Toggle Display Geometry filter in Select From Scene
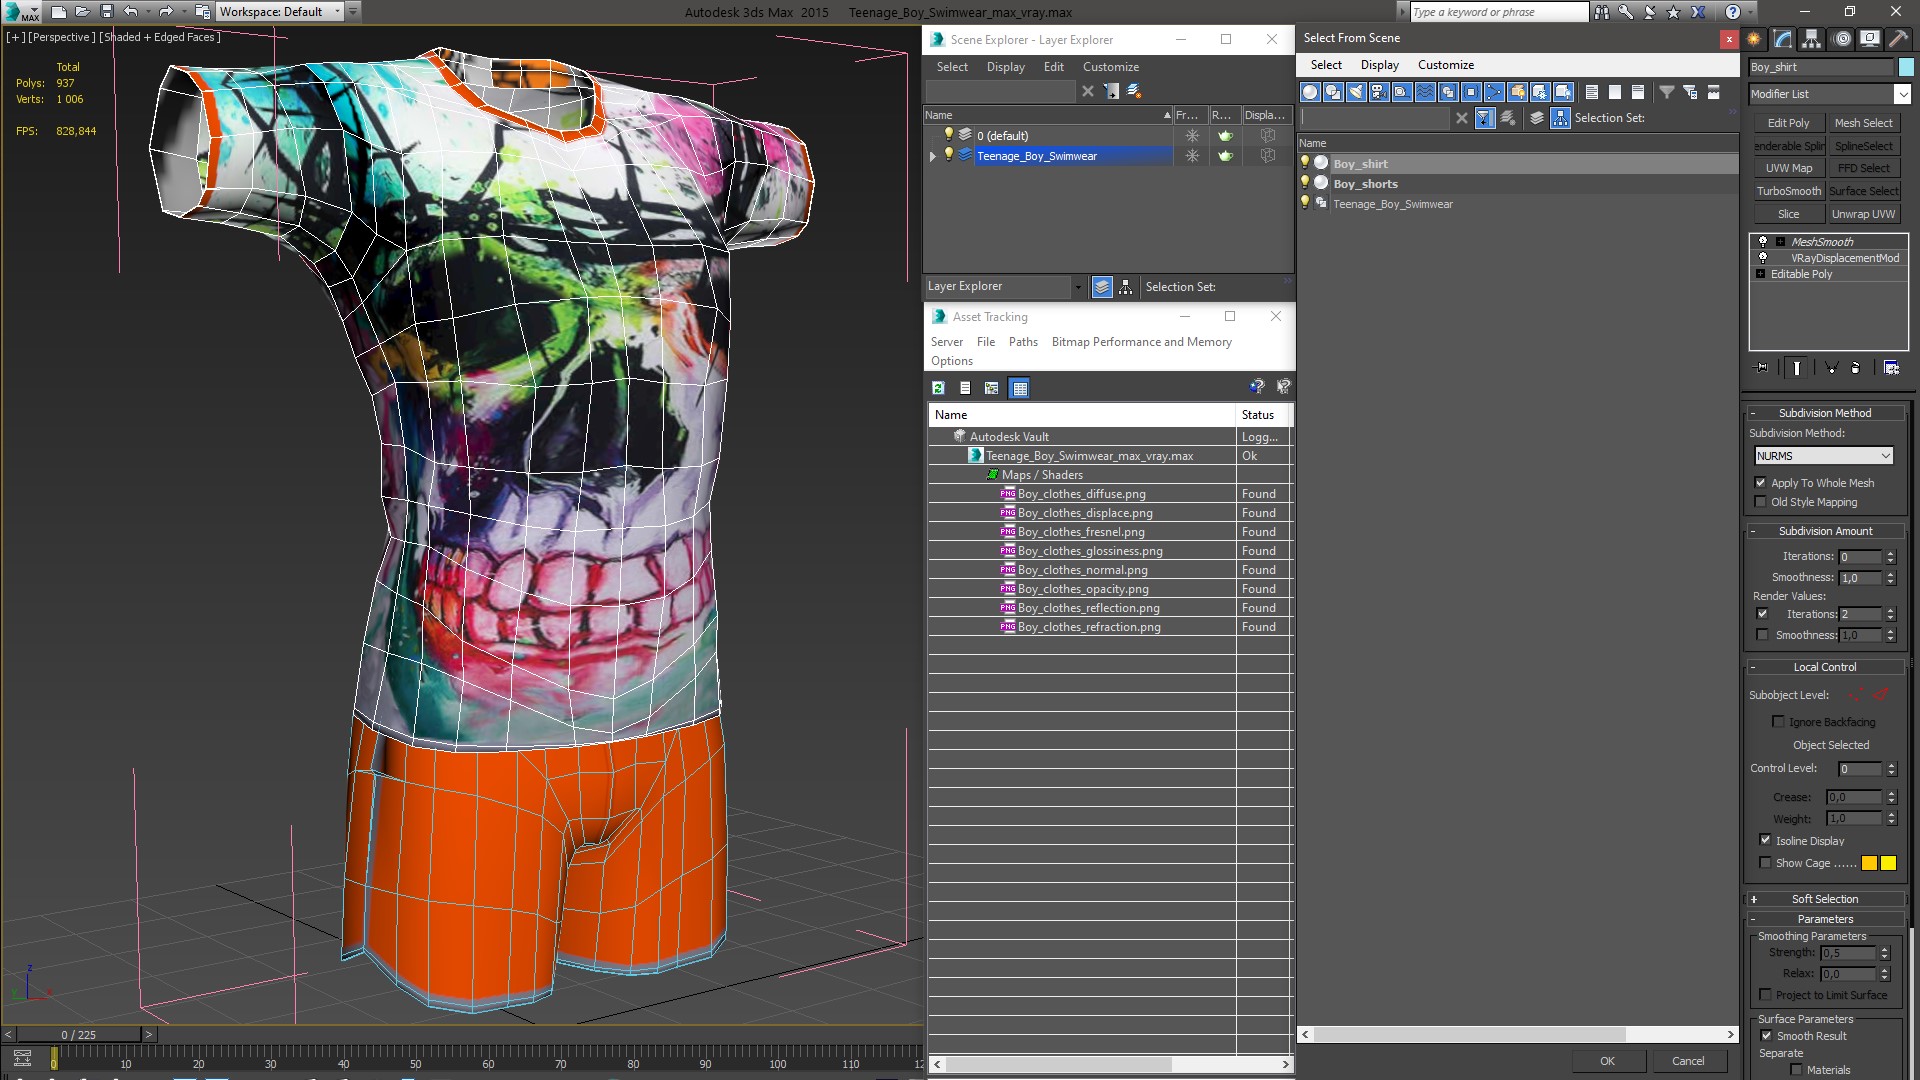 pos(1310,92)
